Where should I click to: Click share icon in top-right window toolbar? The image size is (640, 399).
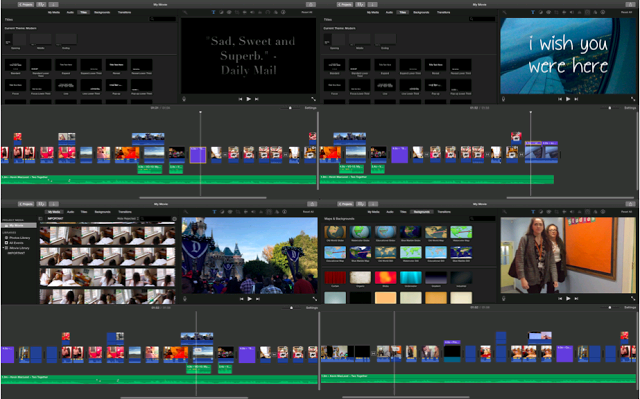point(630,4)
